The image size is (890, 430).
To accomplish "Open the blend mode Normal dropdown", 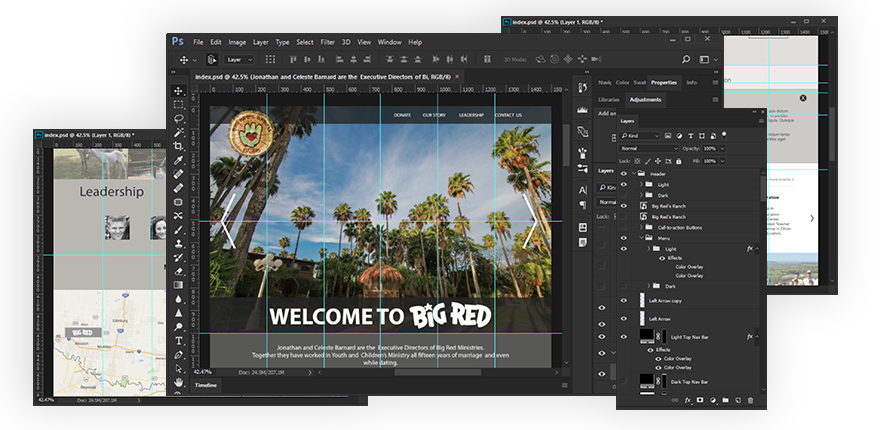I will (x=651, y=148).
